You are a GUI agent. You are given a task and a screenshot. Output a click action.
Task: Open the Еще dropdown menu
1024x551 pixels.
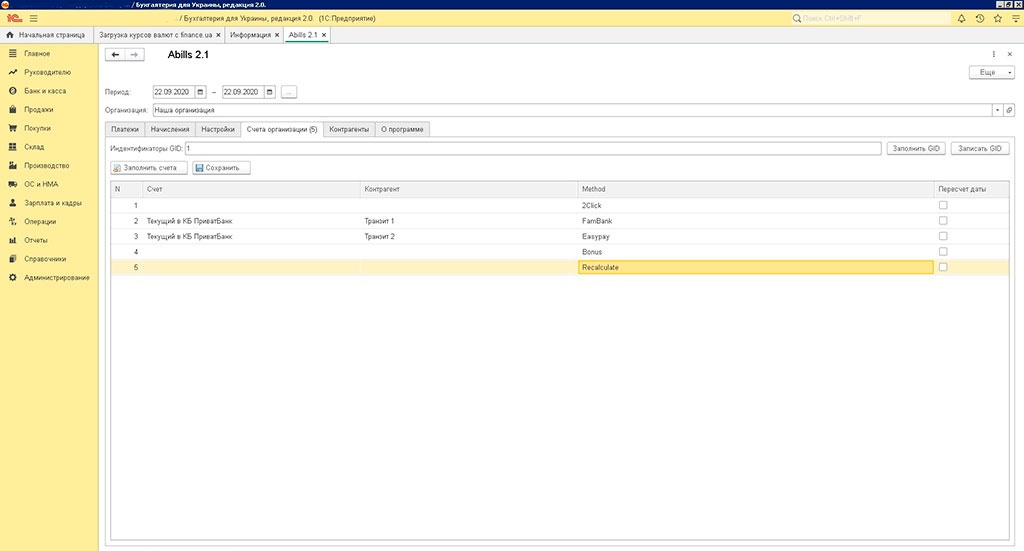click(991, 73)
